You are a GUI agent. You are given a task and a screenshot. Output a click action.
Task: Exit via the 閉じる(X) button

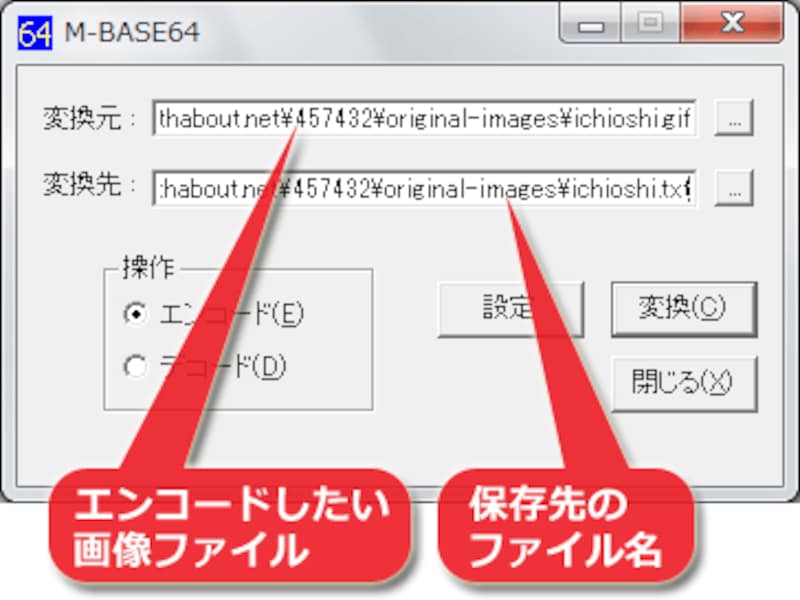tap(684, 383)
